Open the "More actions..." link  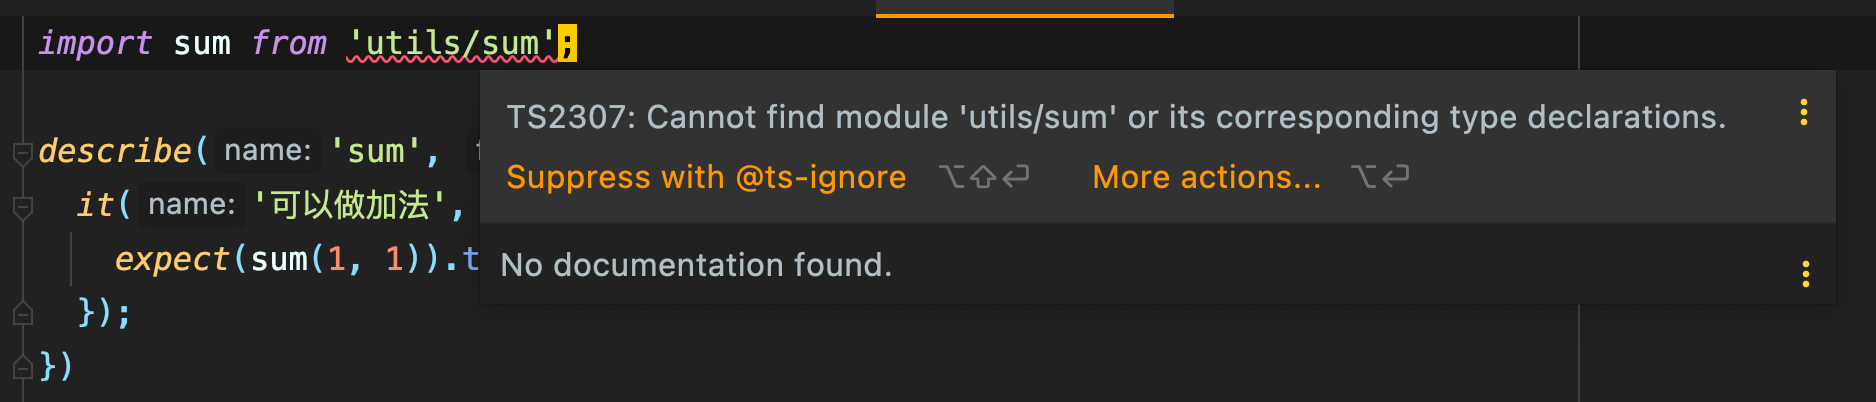pos(1206,177)
